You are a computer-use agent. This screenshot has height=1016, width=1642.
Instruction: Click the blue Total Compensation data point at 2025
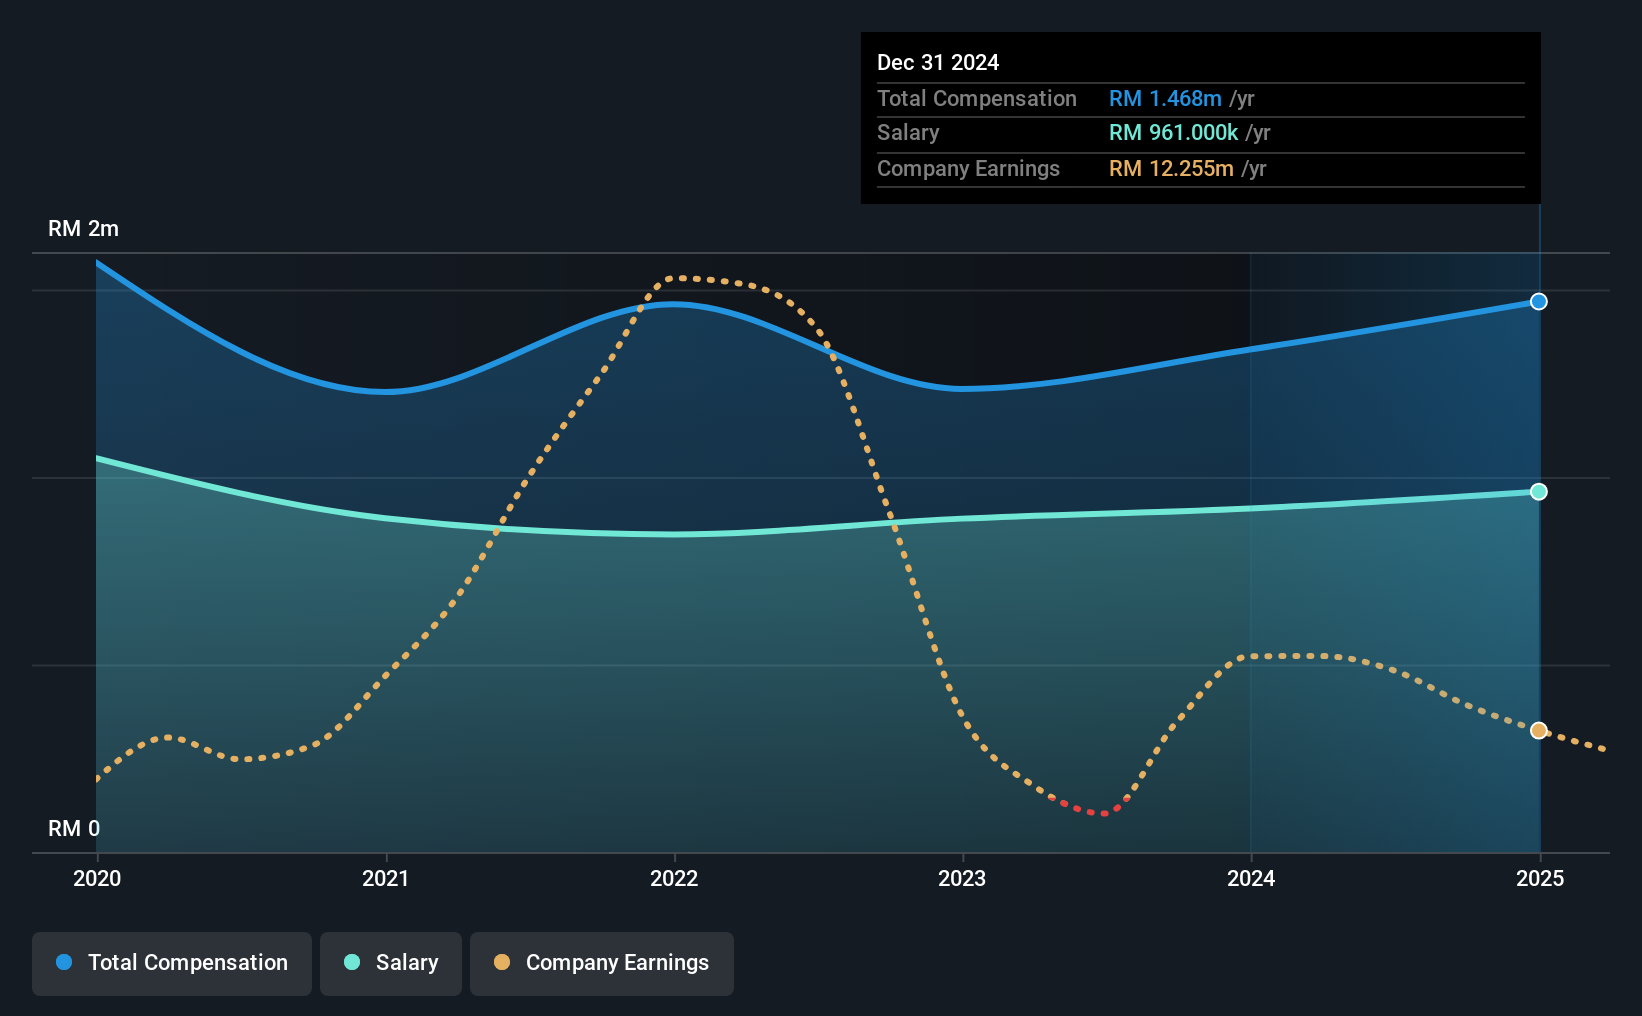click(x=1539, y=302)
